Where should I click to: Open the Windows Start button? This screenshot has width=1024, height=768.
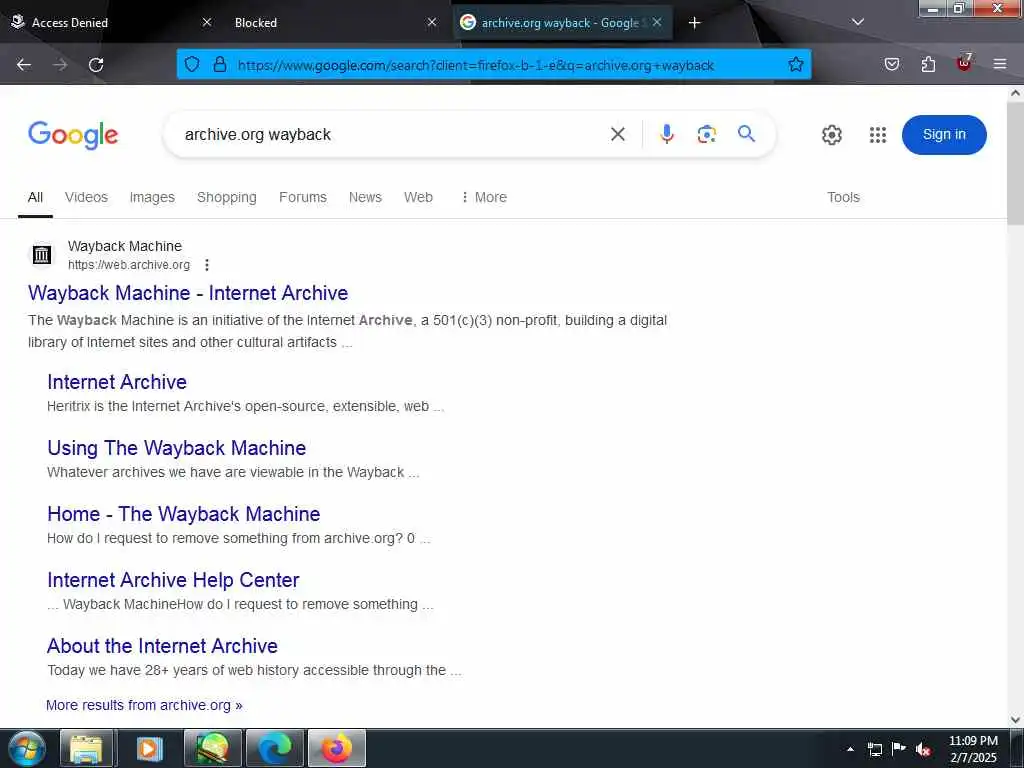(26, 748)
